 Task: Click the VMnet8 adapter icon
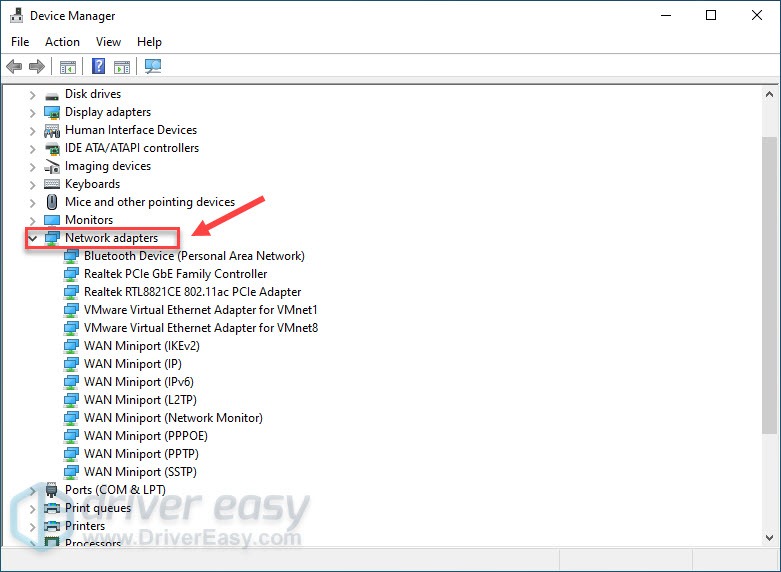71,328
